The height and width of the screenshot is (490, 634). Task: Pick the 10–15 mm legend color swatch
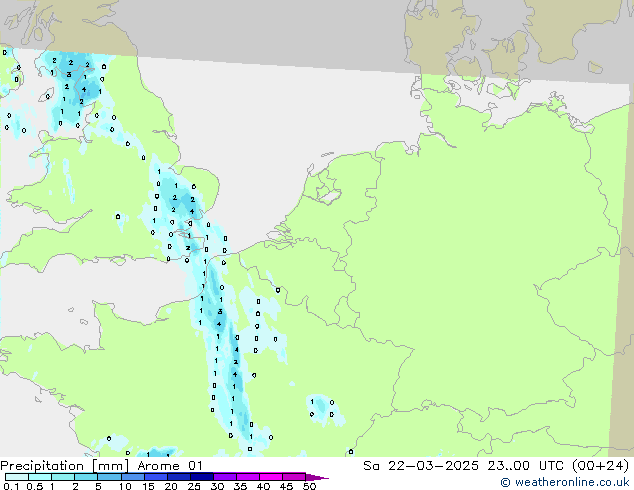click(x=132, y=477)
